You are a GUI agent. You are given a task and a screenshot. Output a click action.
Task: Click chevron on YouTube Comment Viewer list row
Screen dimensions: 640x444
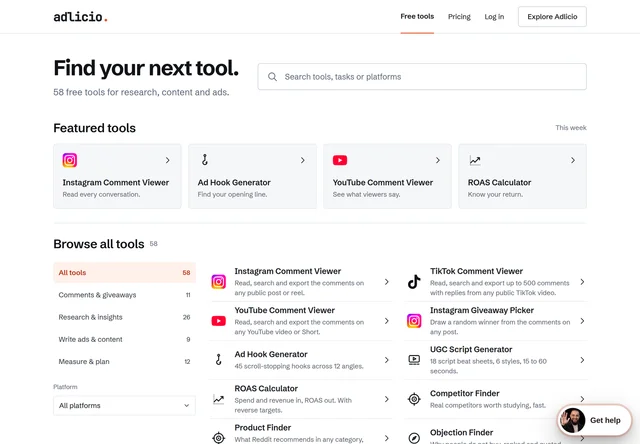(387, 321)
